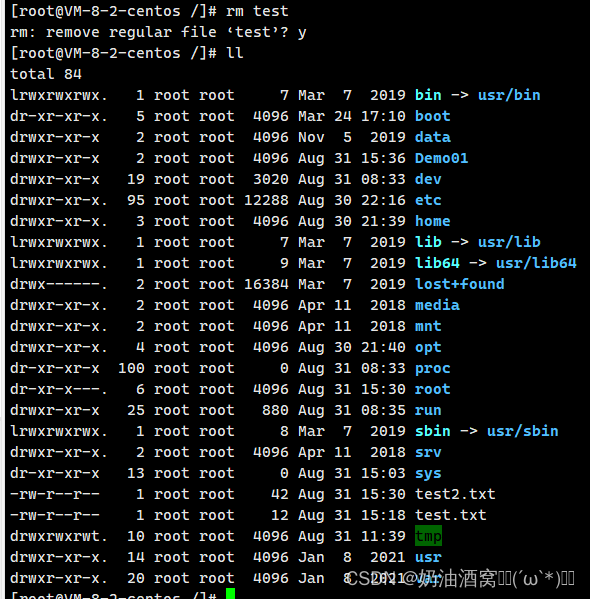Select the 'data' directory name
The image size is (590, 599).
tap(433, 137)
